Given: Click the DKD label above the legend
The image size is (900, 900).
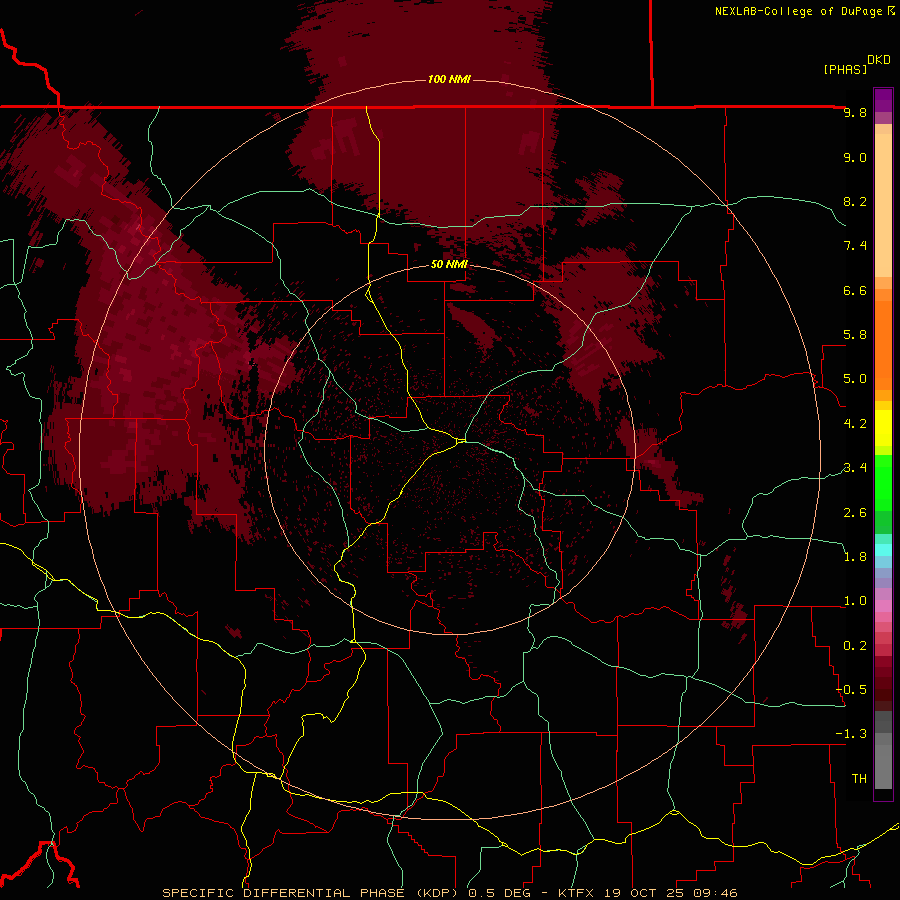Looking at the screenshot, I should (x=879, y=60).
